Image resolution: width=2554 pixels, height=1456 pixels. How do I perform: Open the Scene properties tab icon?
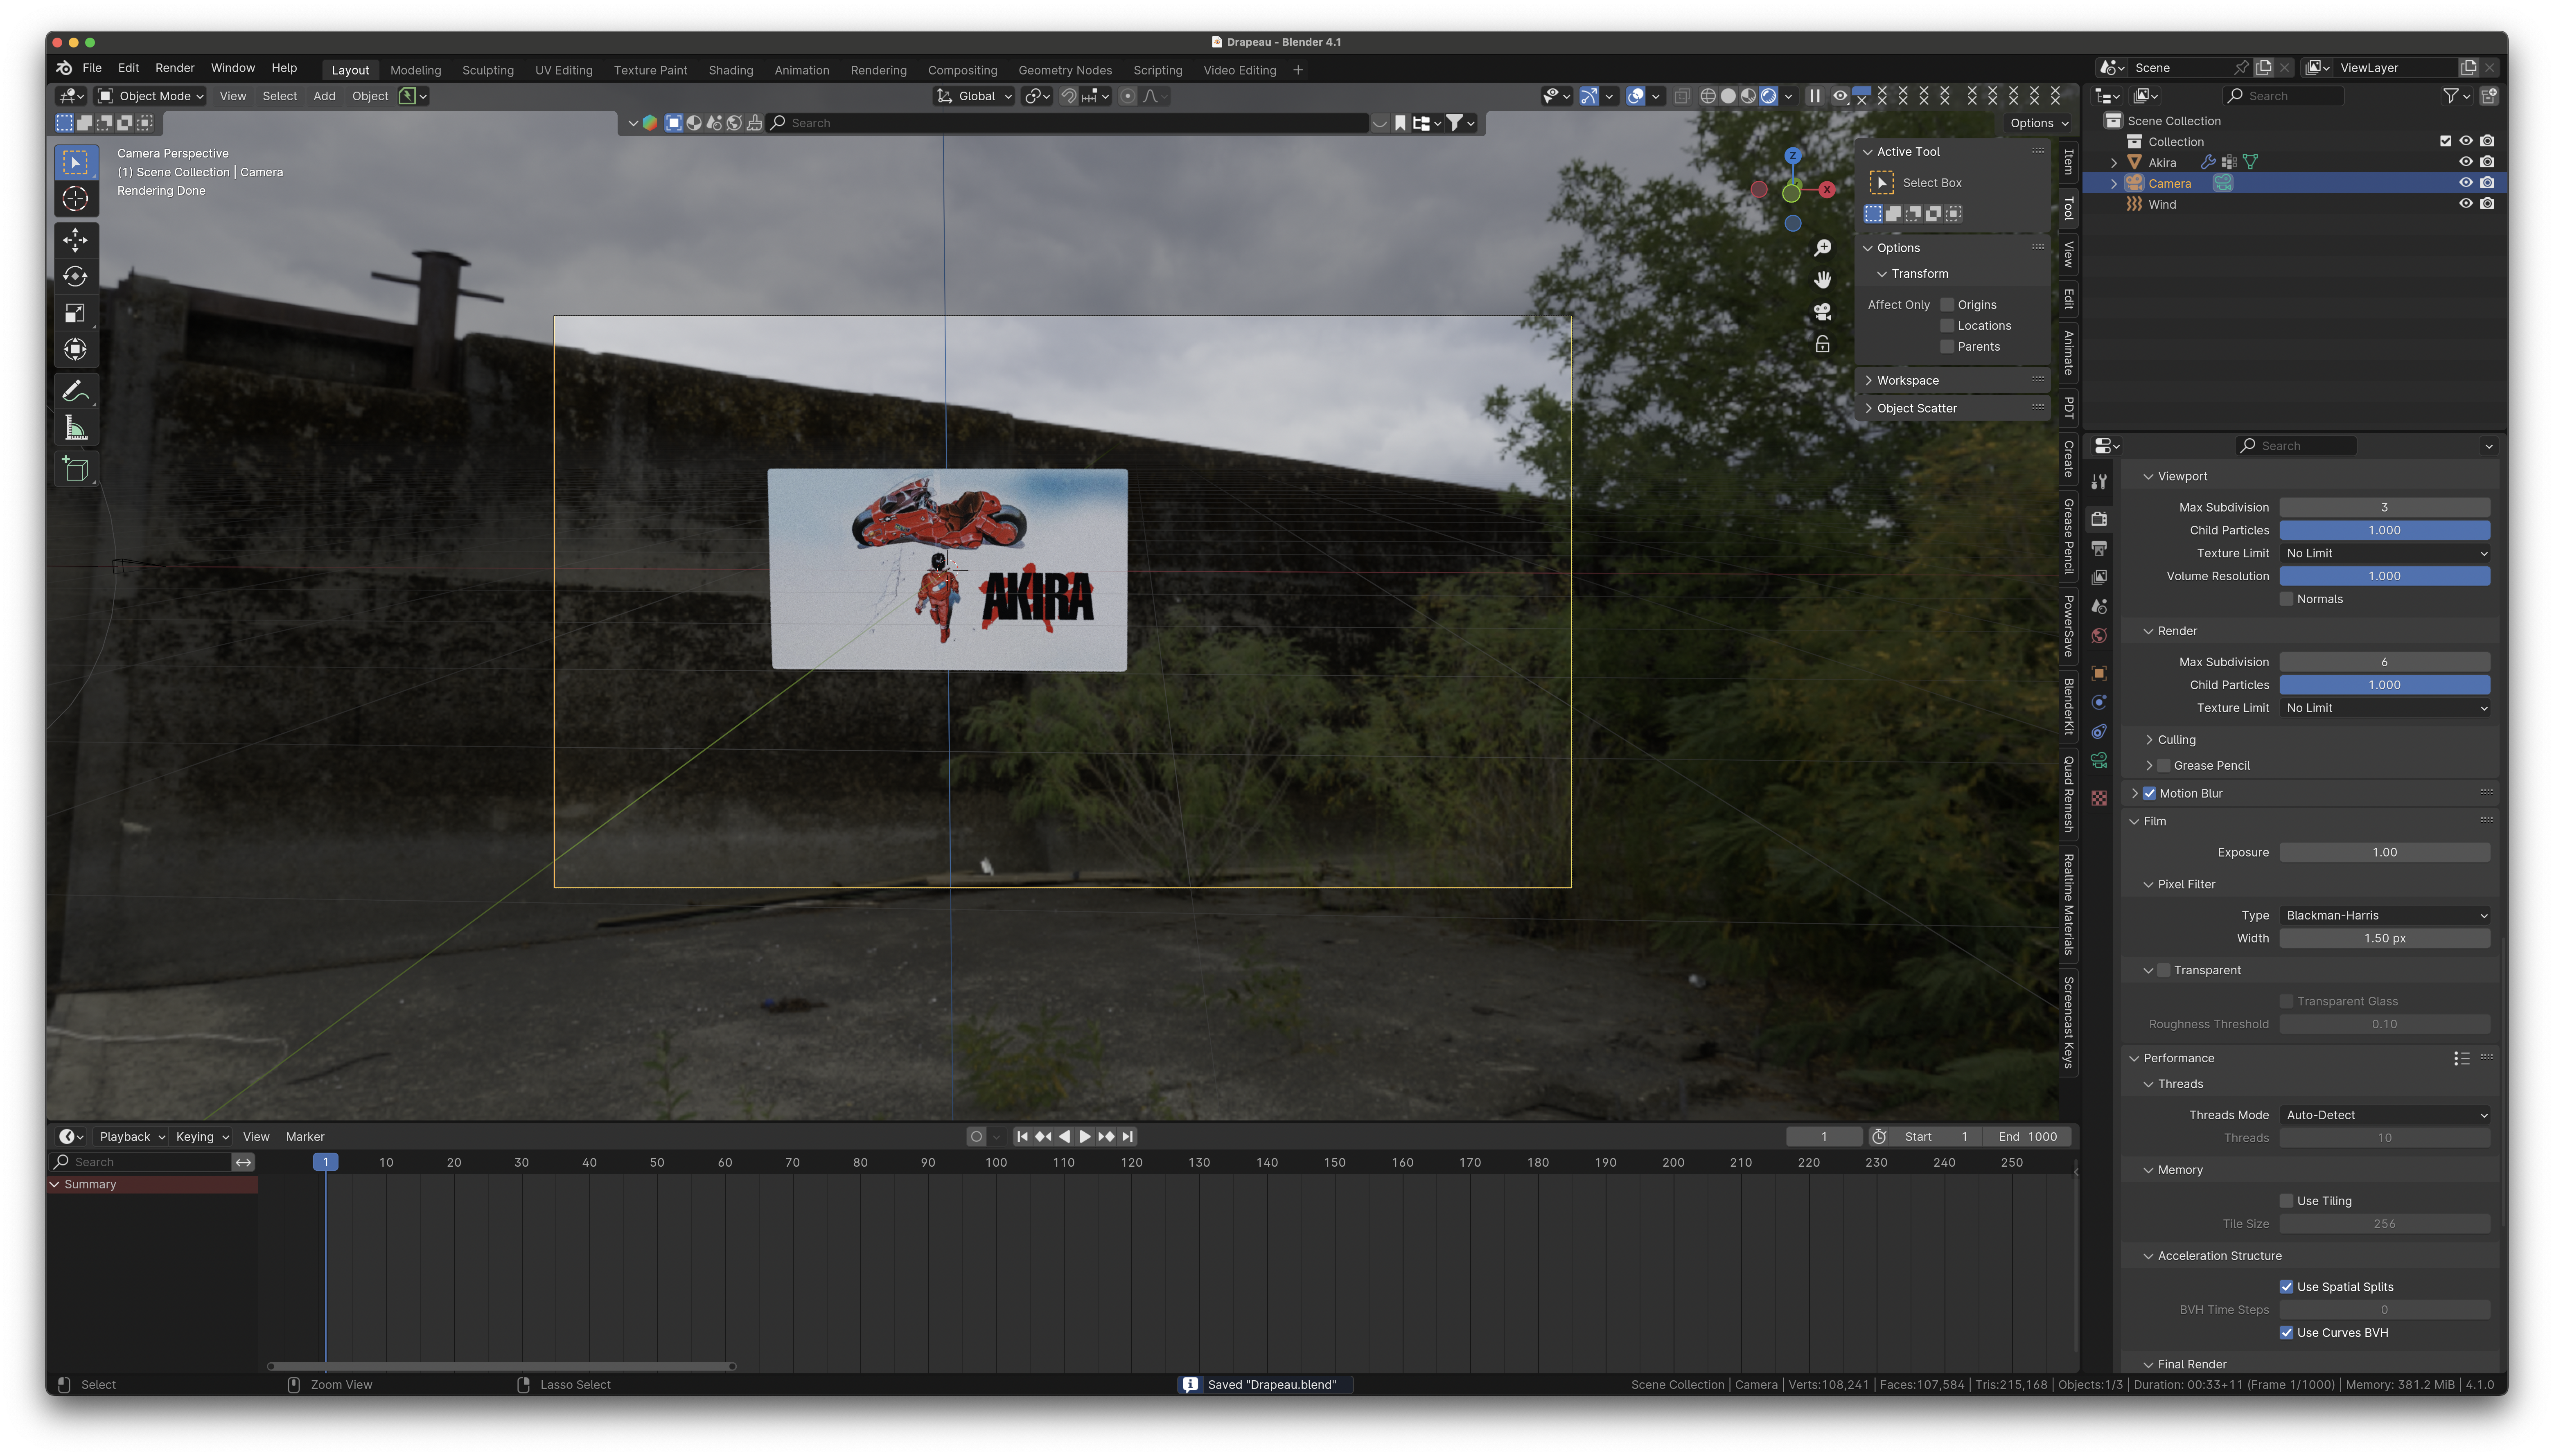[x=2099, y=607]
